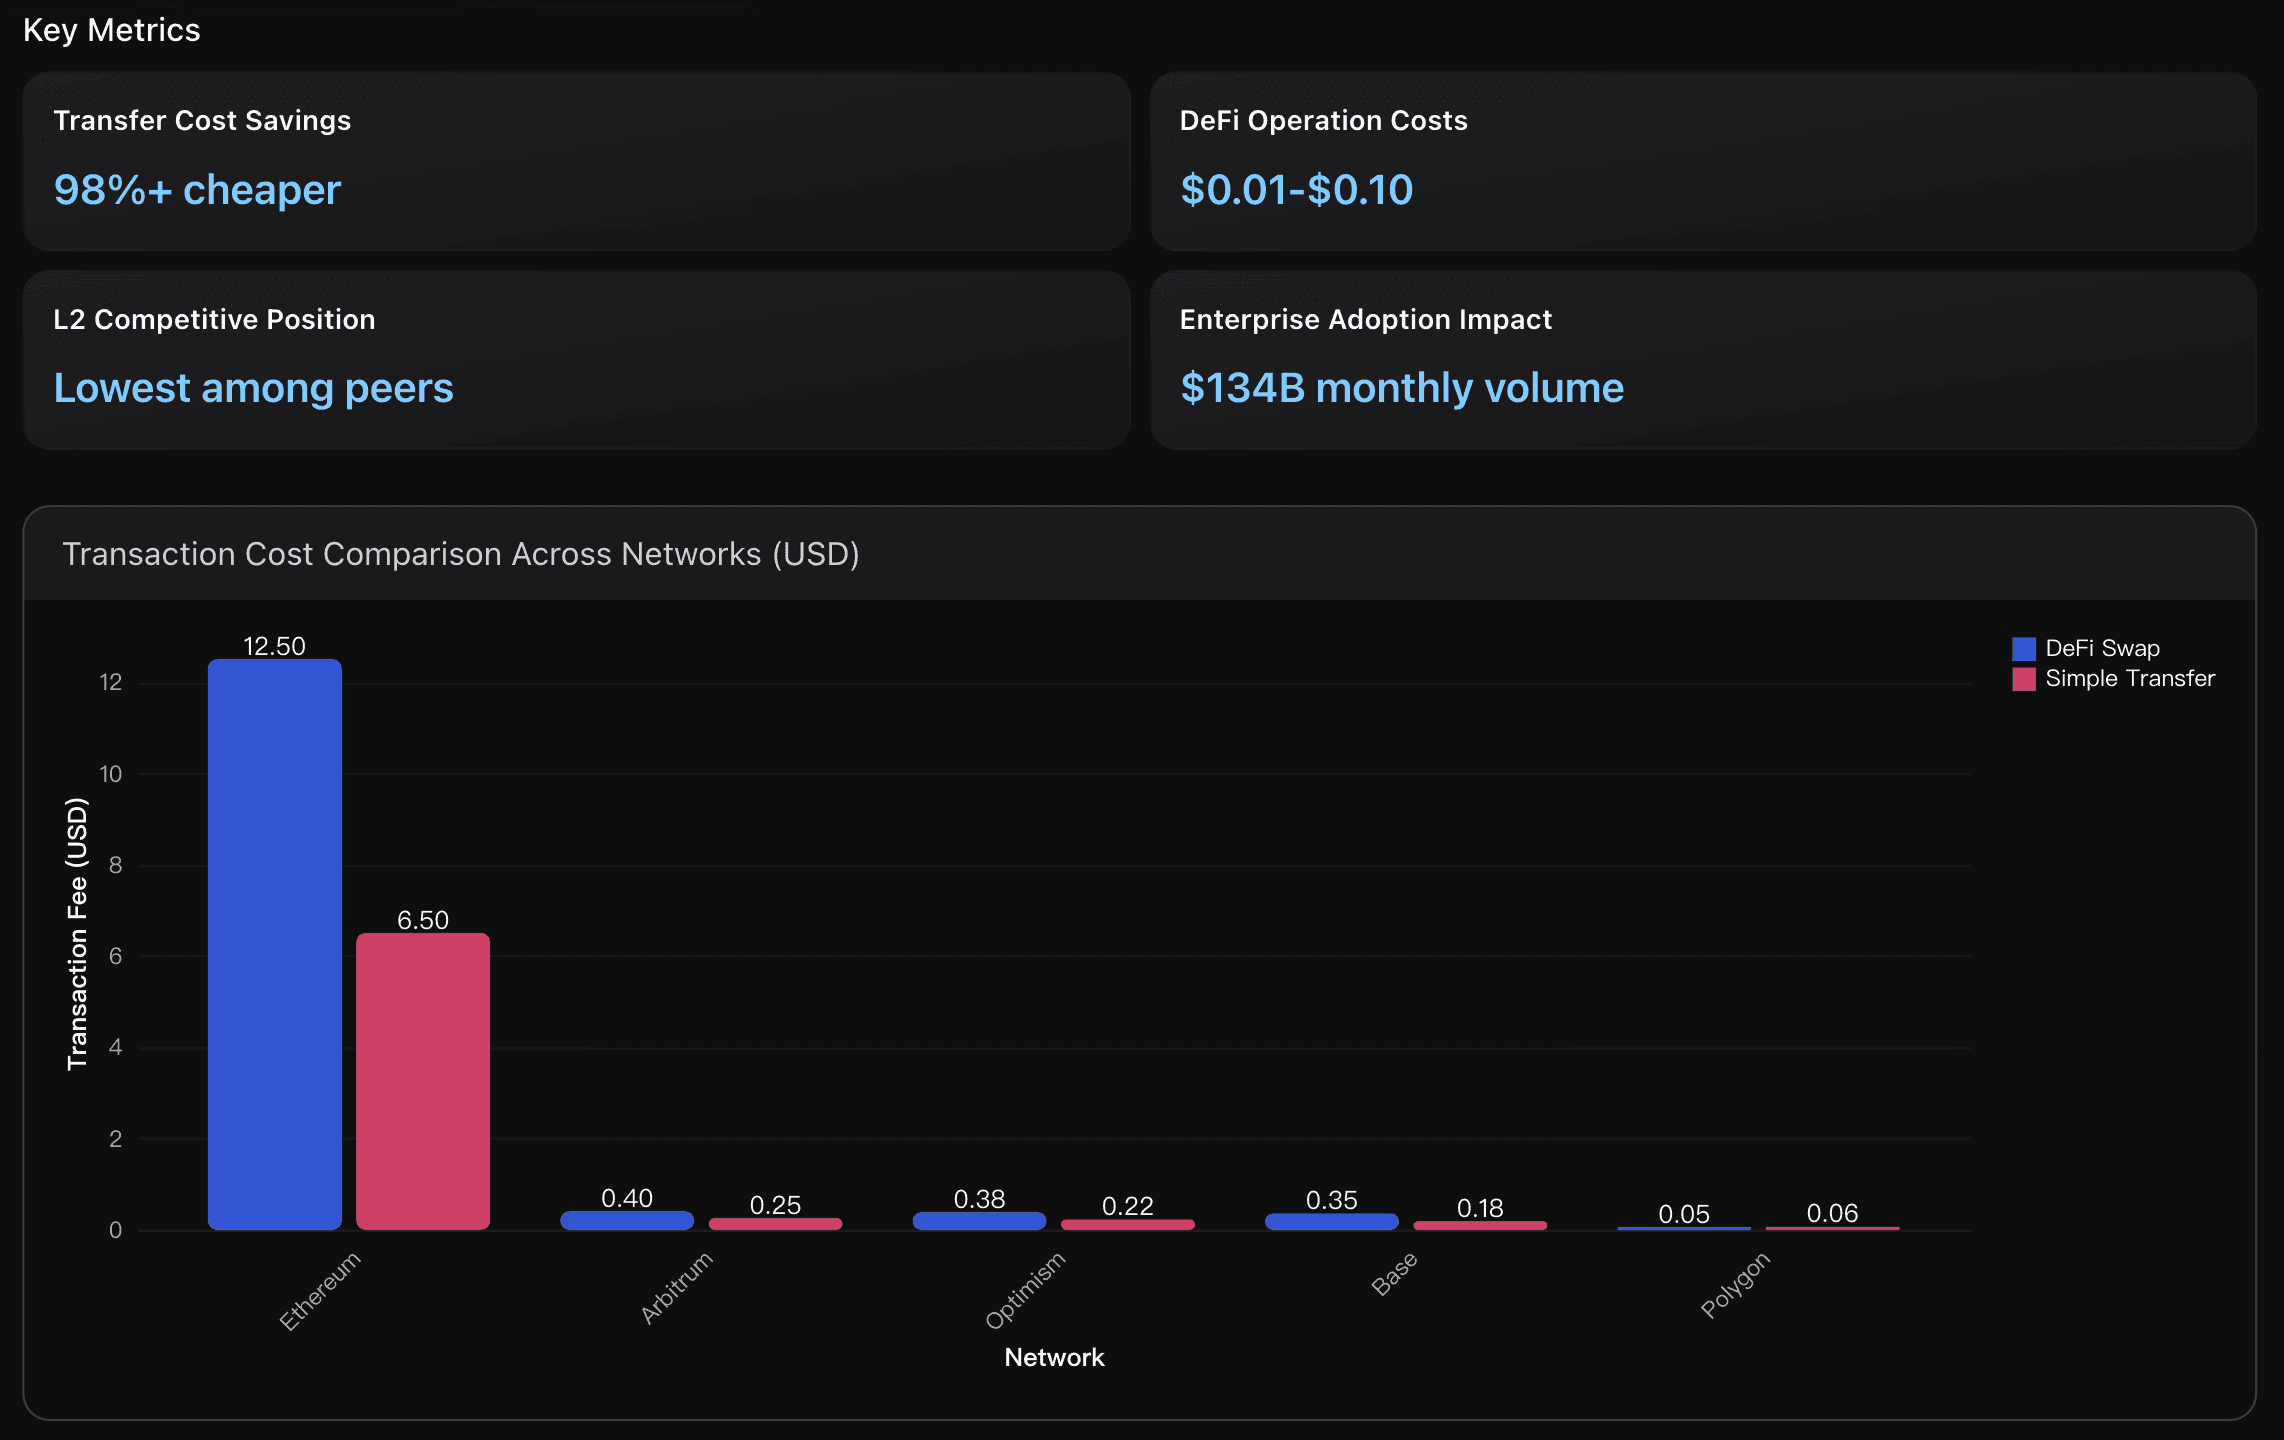This screenshot has height=1440, width=2284.
Task: Click Polygon Simple Transfer bar 0.06
Action: (x=1832, y=1228)
